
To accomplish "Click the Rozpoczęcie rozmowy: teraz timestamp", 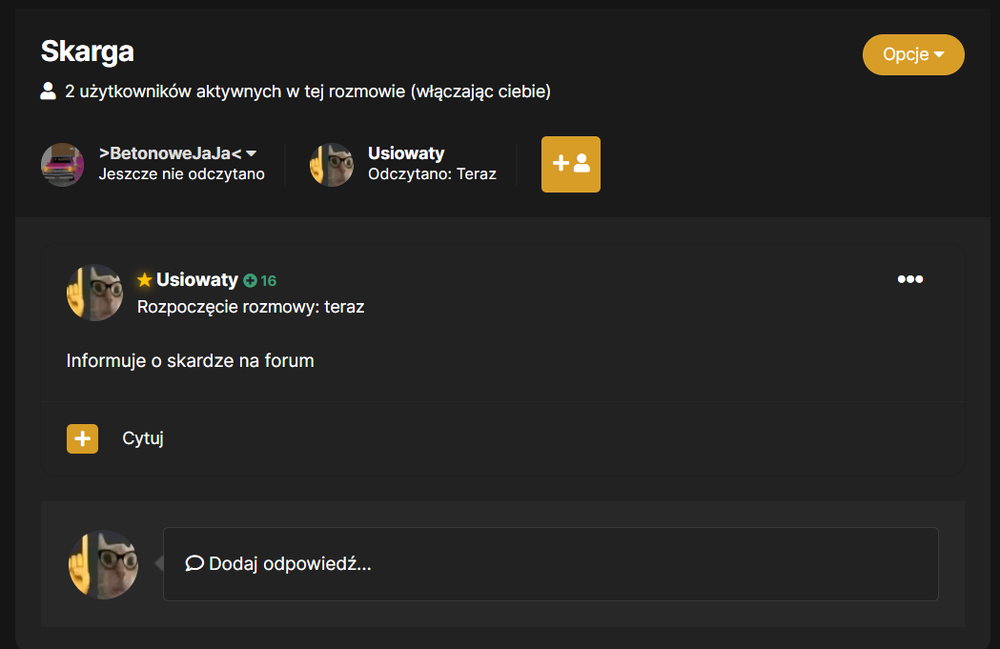I will 251,307.
